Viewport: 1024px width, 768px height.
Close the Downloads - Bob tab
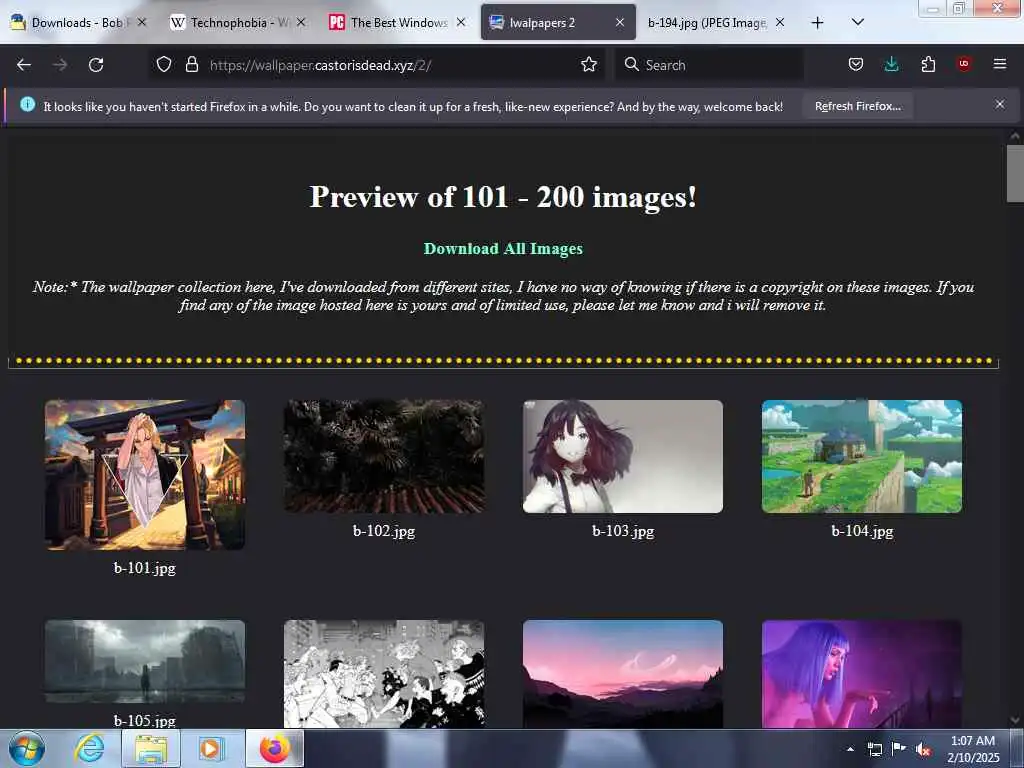click(142, 22)
